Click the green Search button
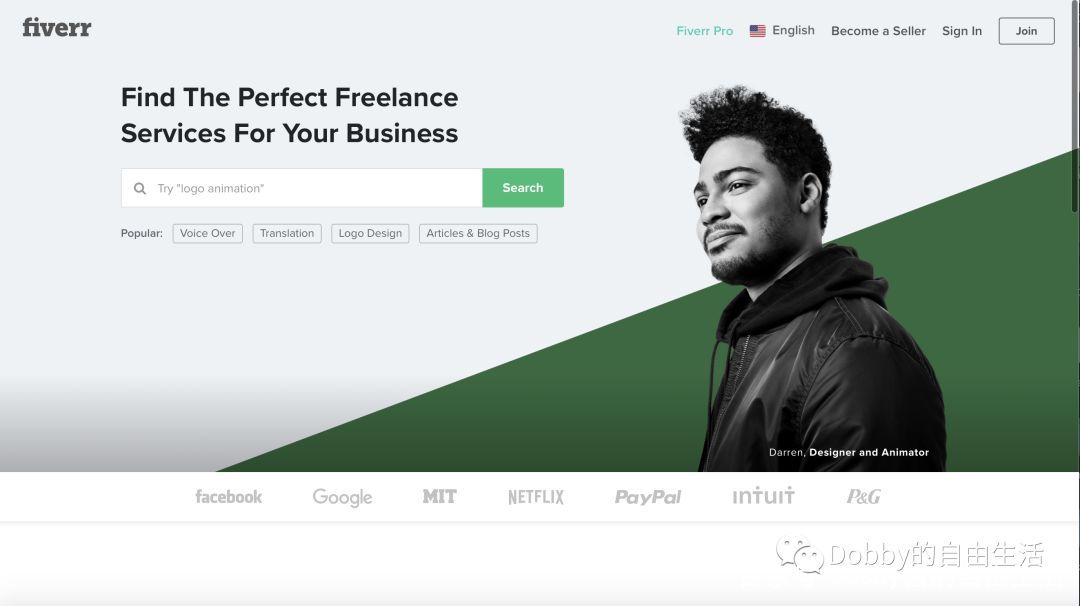The image size is (1080, 606). (x=523, y=187)
